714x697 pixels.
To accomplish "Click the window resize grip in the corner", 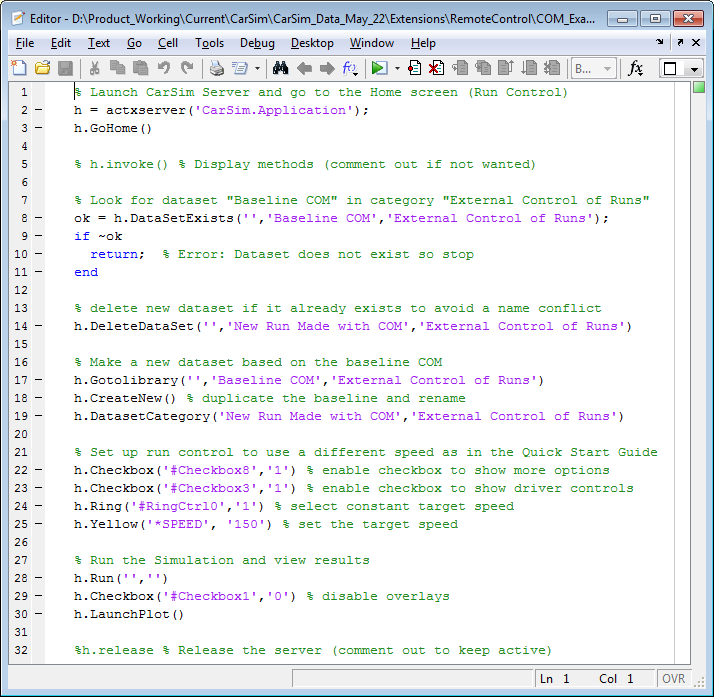I will tap(699, 681).
